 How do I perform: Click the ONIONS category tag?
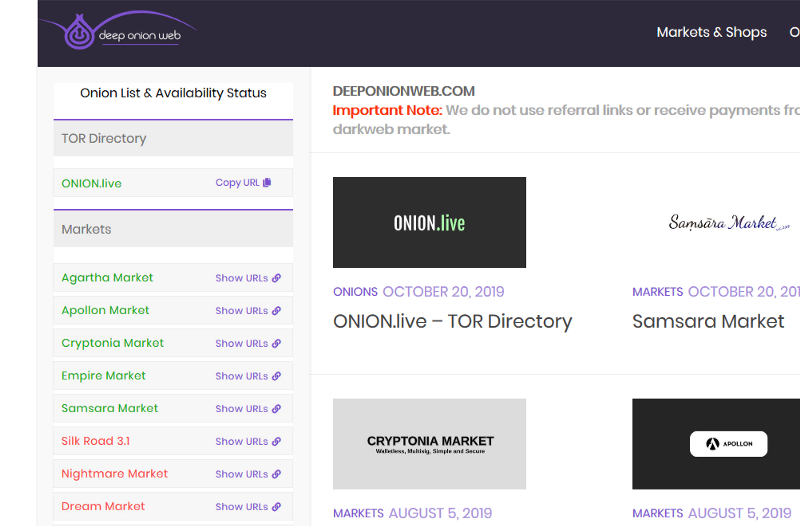coord(355,292)
